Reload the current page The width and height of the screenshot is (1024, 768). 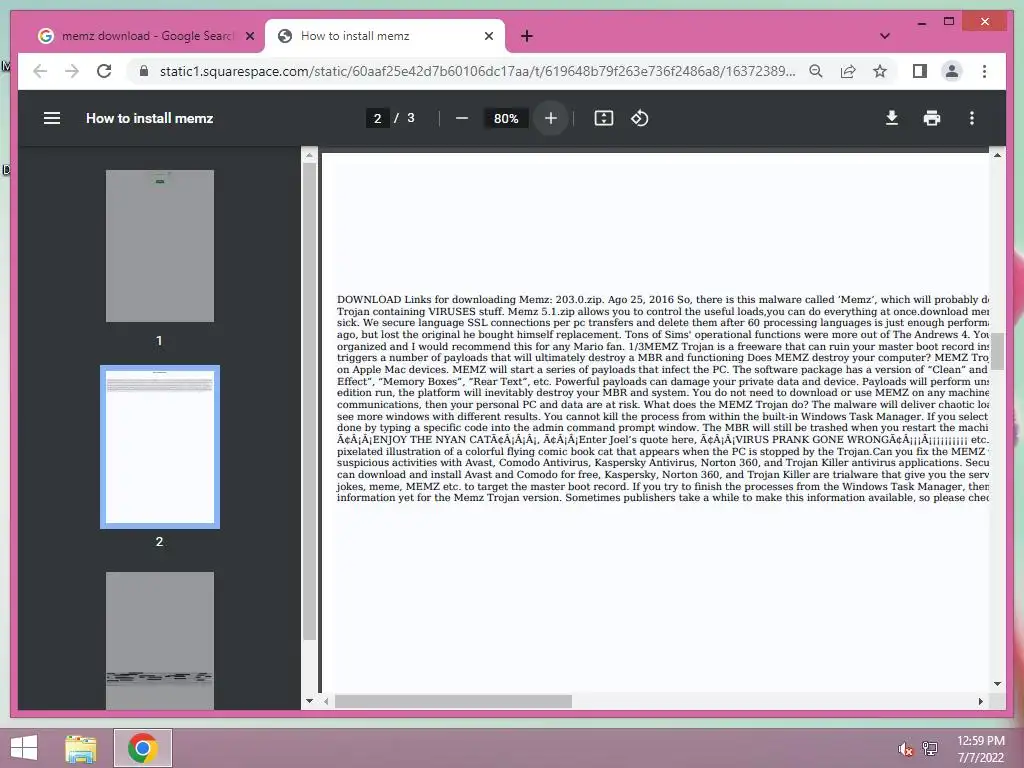pyautogui.click(x=104, y=71)
